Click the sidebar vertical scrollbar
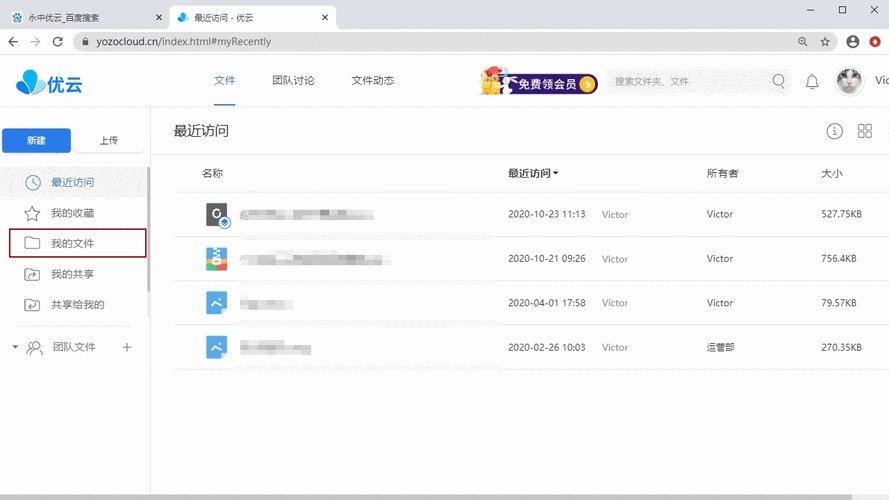Screen dimensions: 889x500 (149, 230)
